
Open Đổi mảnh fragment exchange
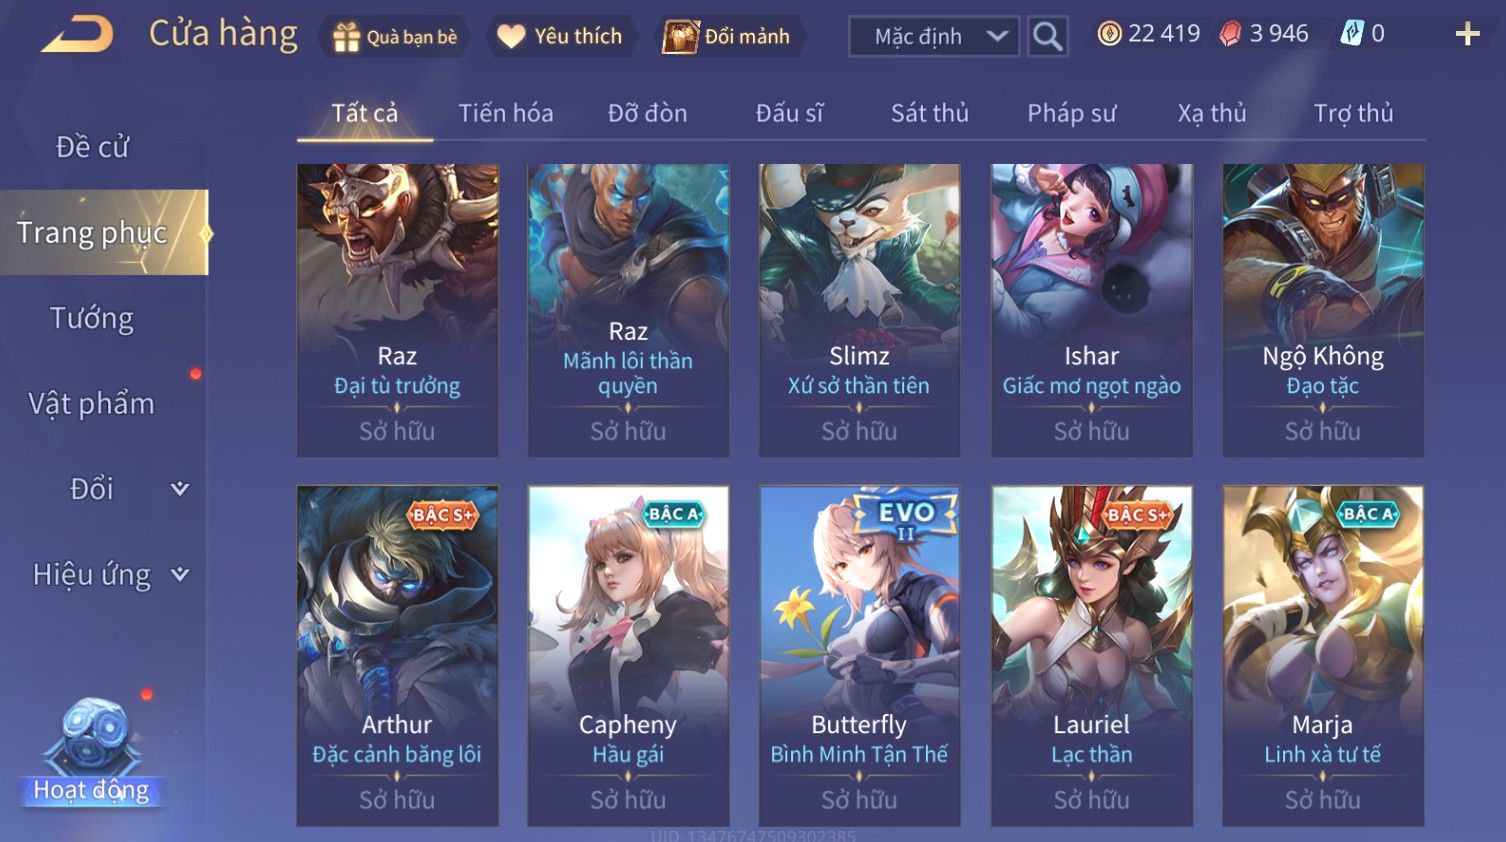[x=680, y=37]
